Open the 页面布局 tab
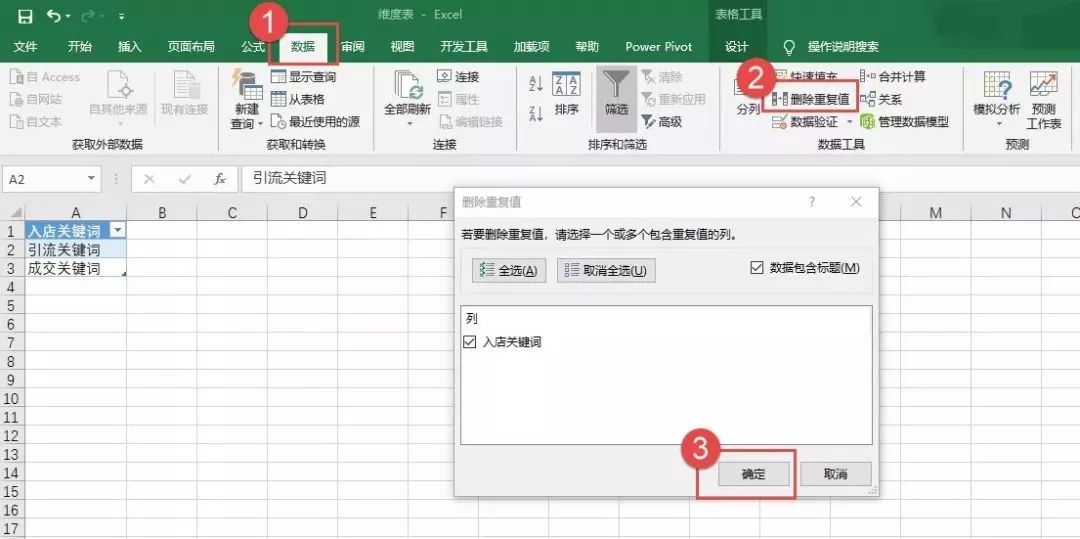The image size is (1080, 539). tap(191, 47)
